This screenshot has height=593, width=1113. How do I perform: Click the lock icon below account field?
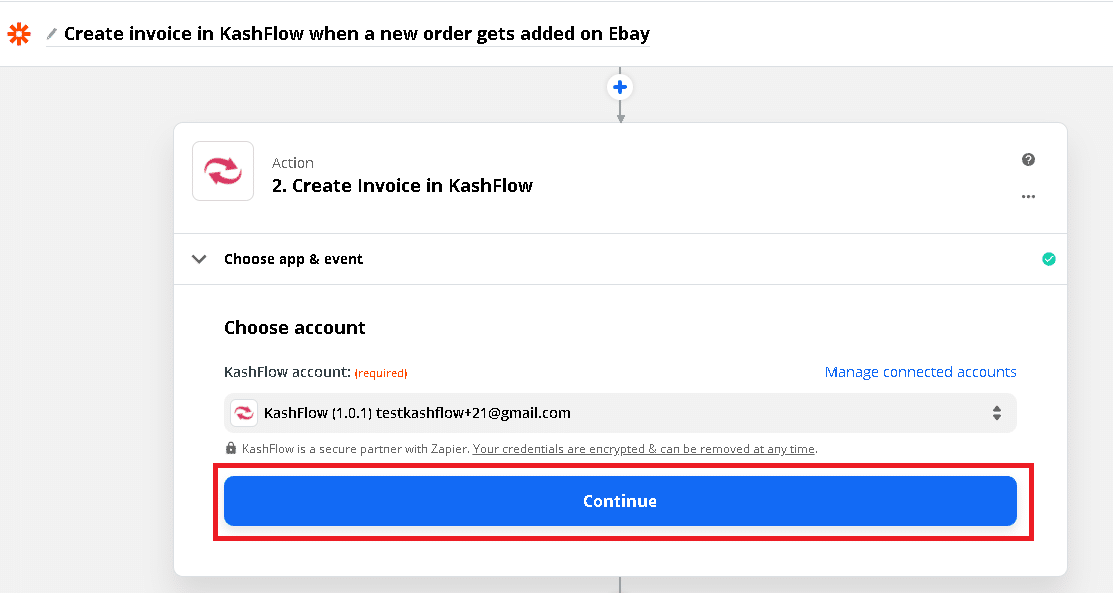click(x=231, y=449)
